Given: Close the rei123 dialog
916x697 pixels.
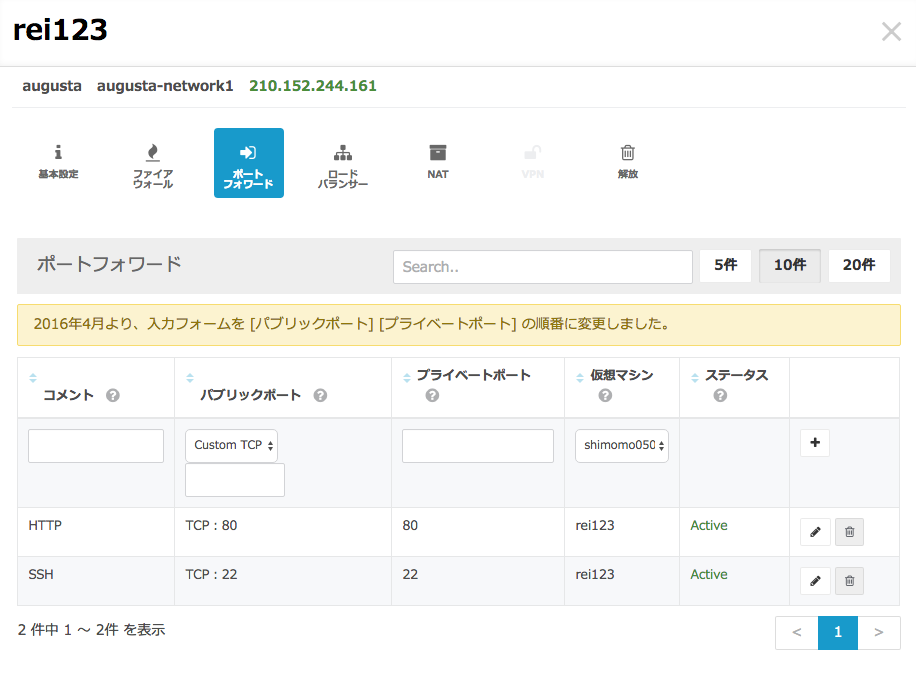Looking at the screenshot, I should [891, 32].
